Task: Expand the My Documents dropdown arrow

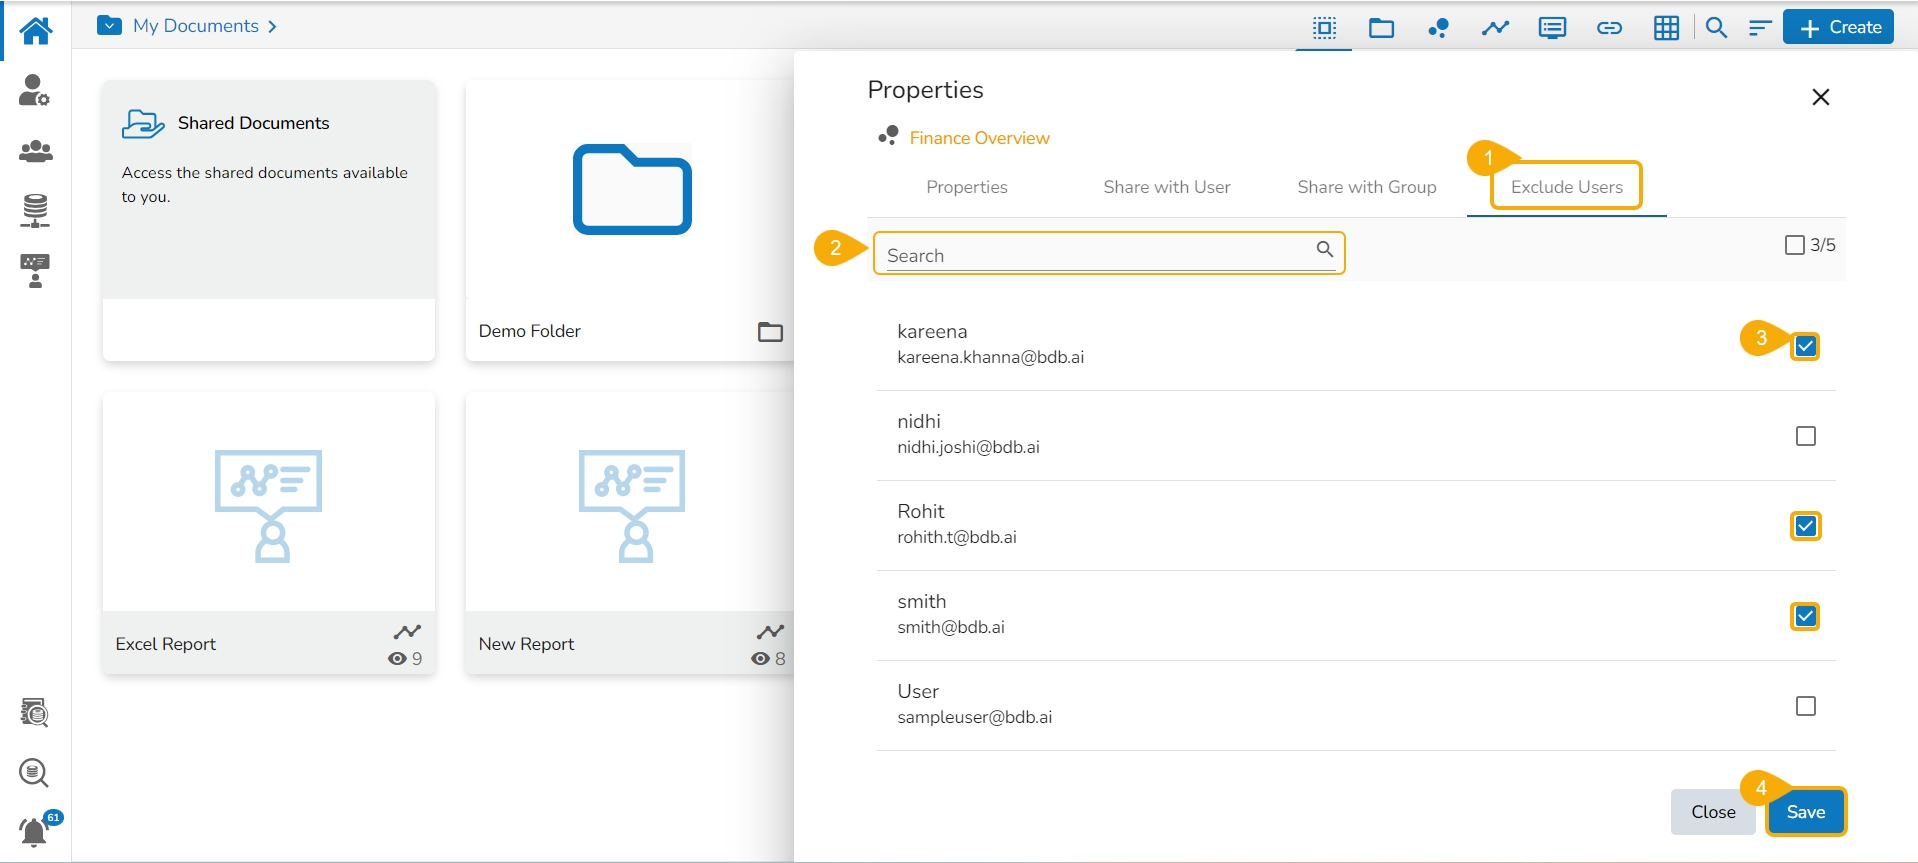Action: (110, 26)
